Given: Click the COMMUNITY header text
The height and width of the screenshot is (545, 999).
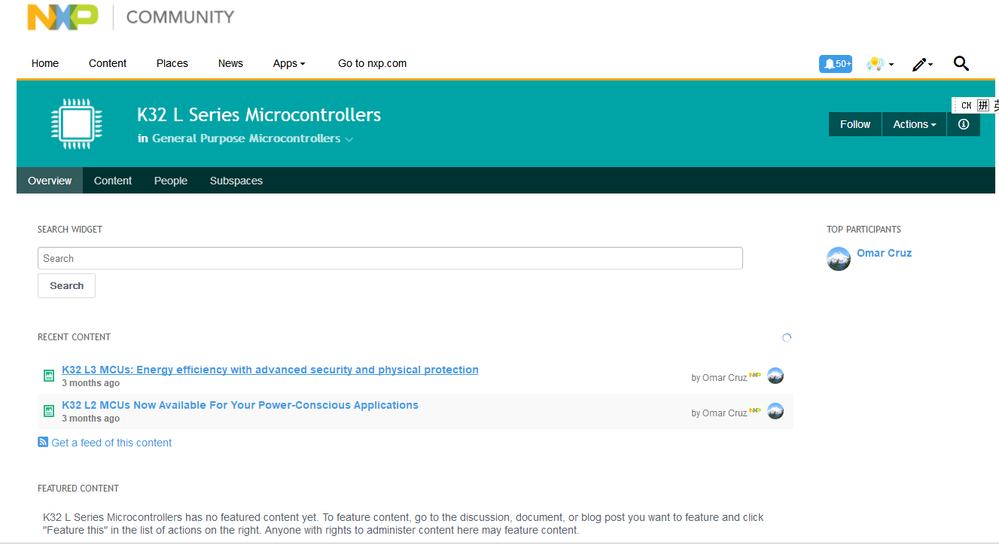Looking at the screenshot, I should click(180, 17).
